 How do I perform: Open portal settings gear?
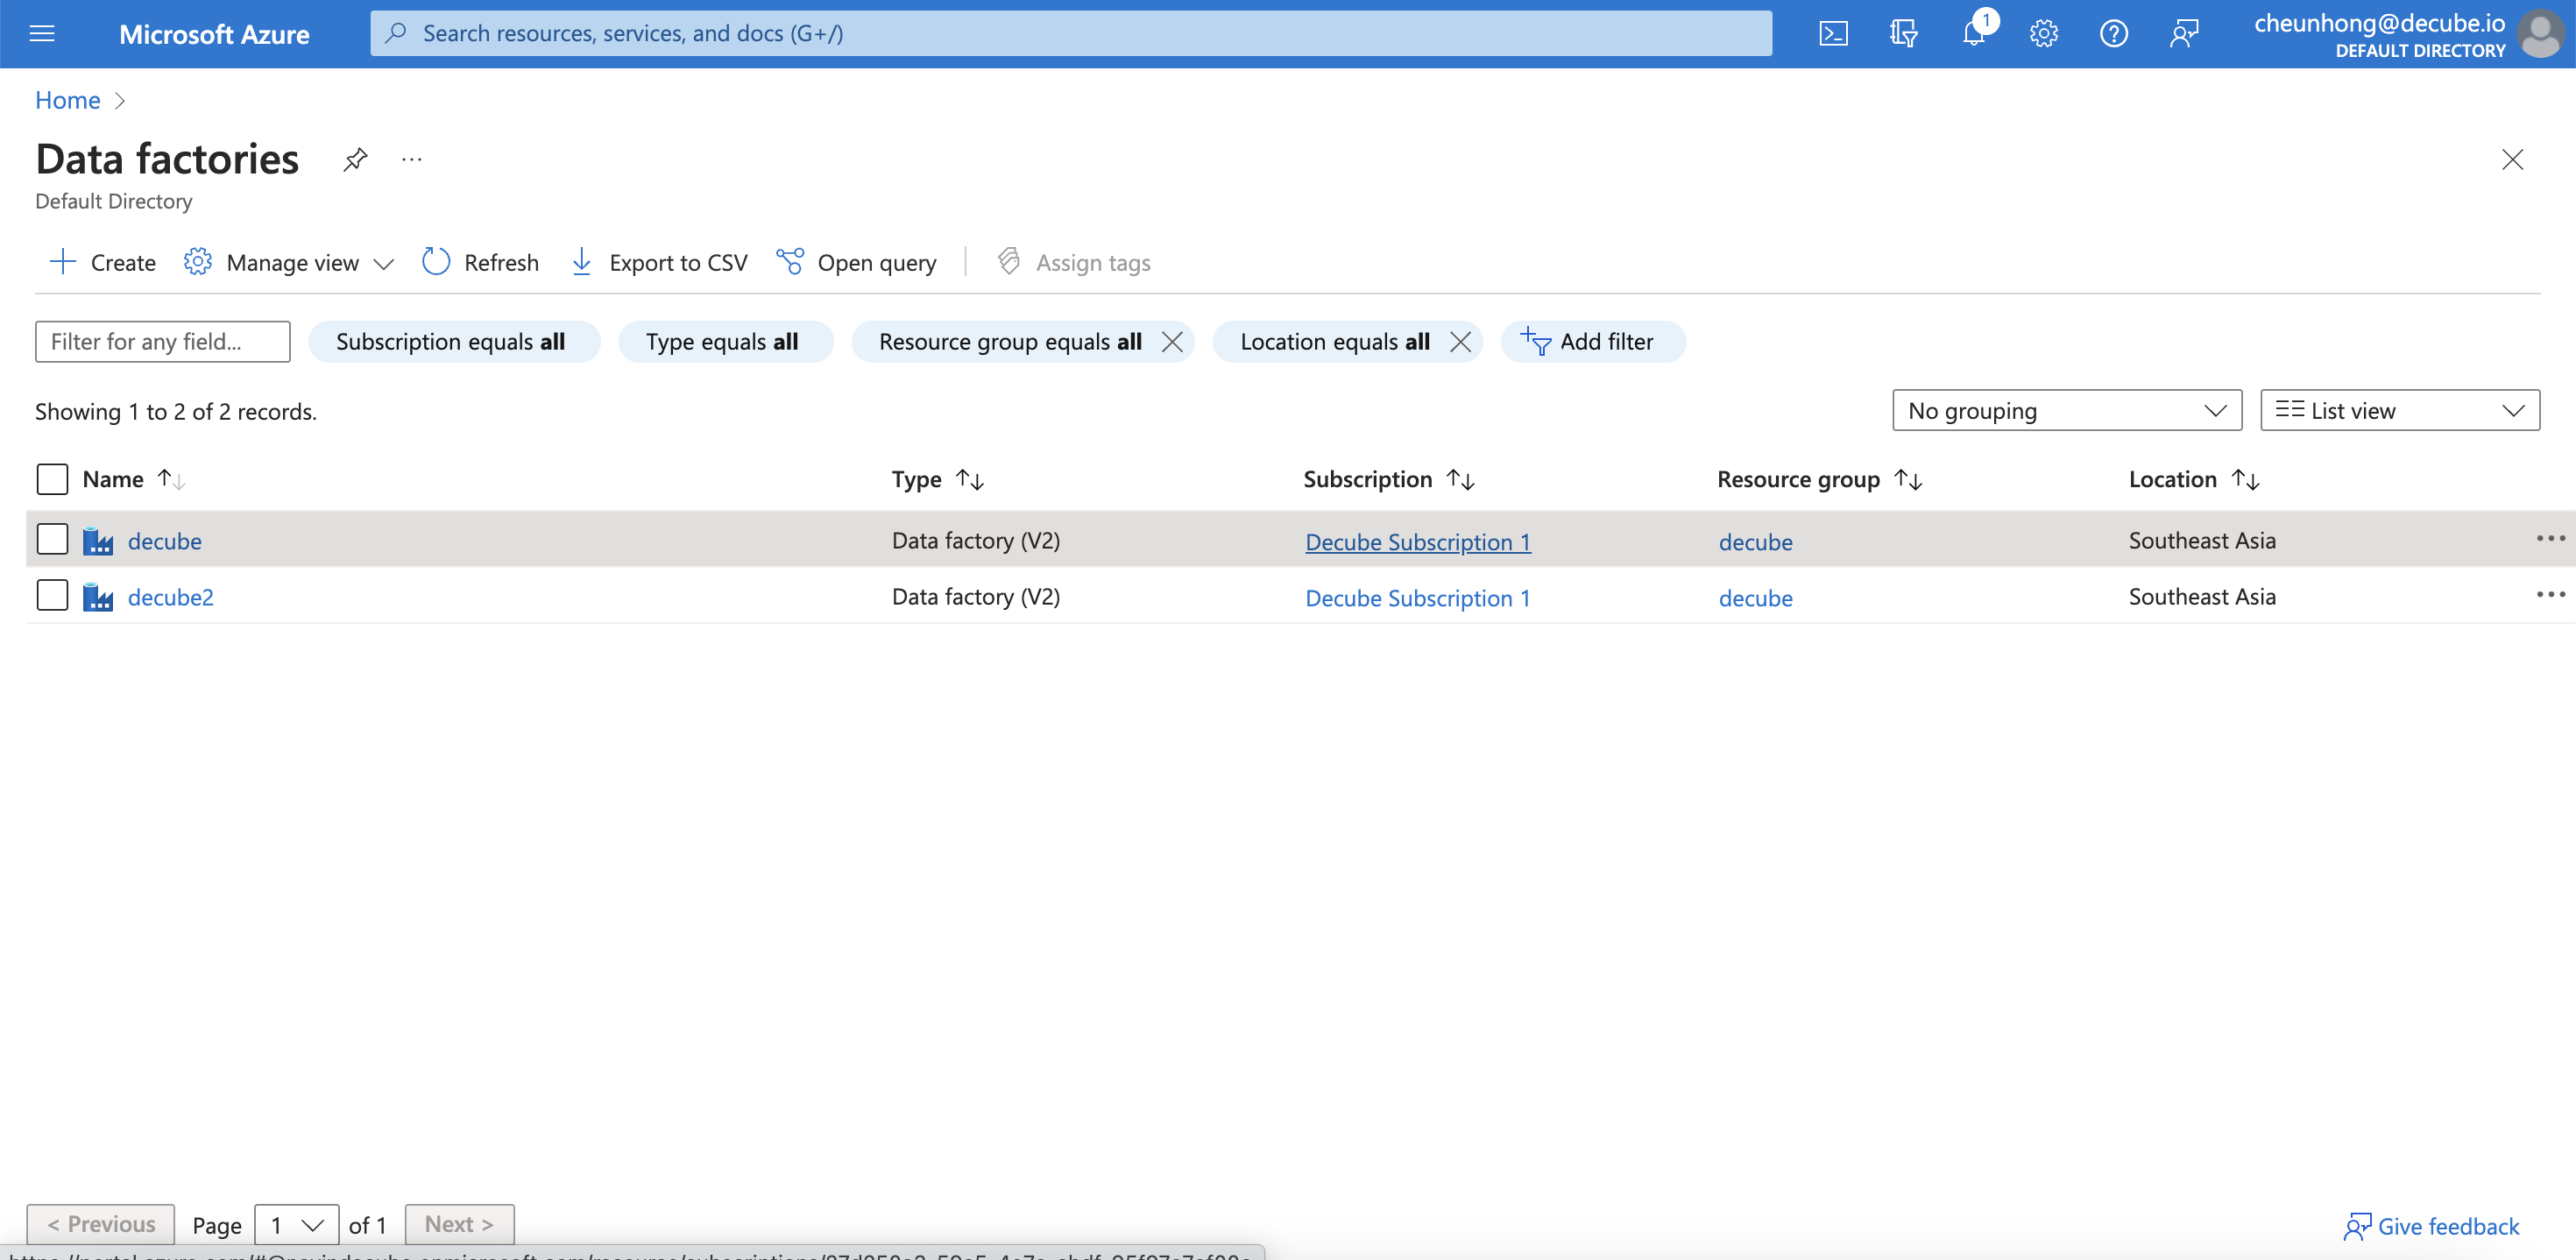[2043, 34]
